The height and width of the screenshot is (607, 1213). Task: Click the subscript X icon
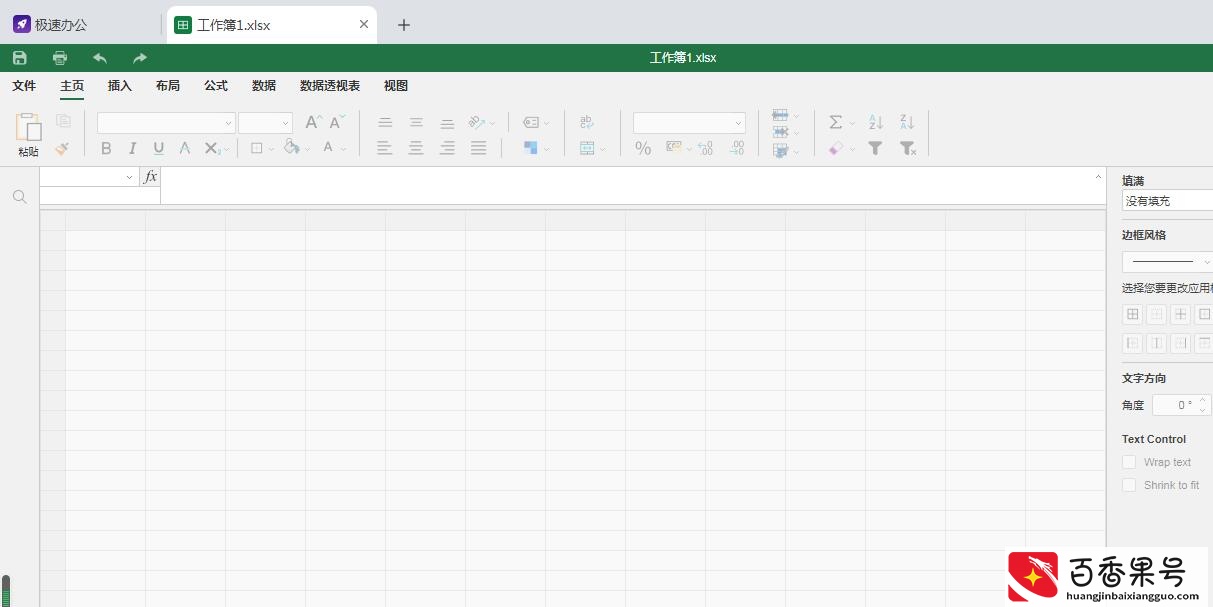pyautogui.click(x=212, y=148)
